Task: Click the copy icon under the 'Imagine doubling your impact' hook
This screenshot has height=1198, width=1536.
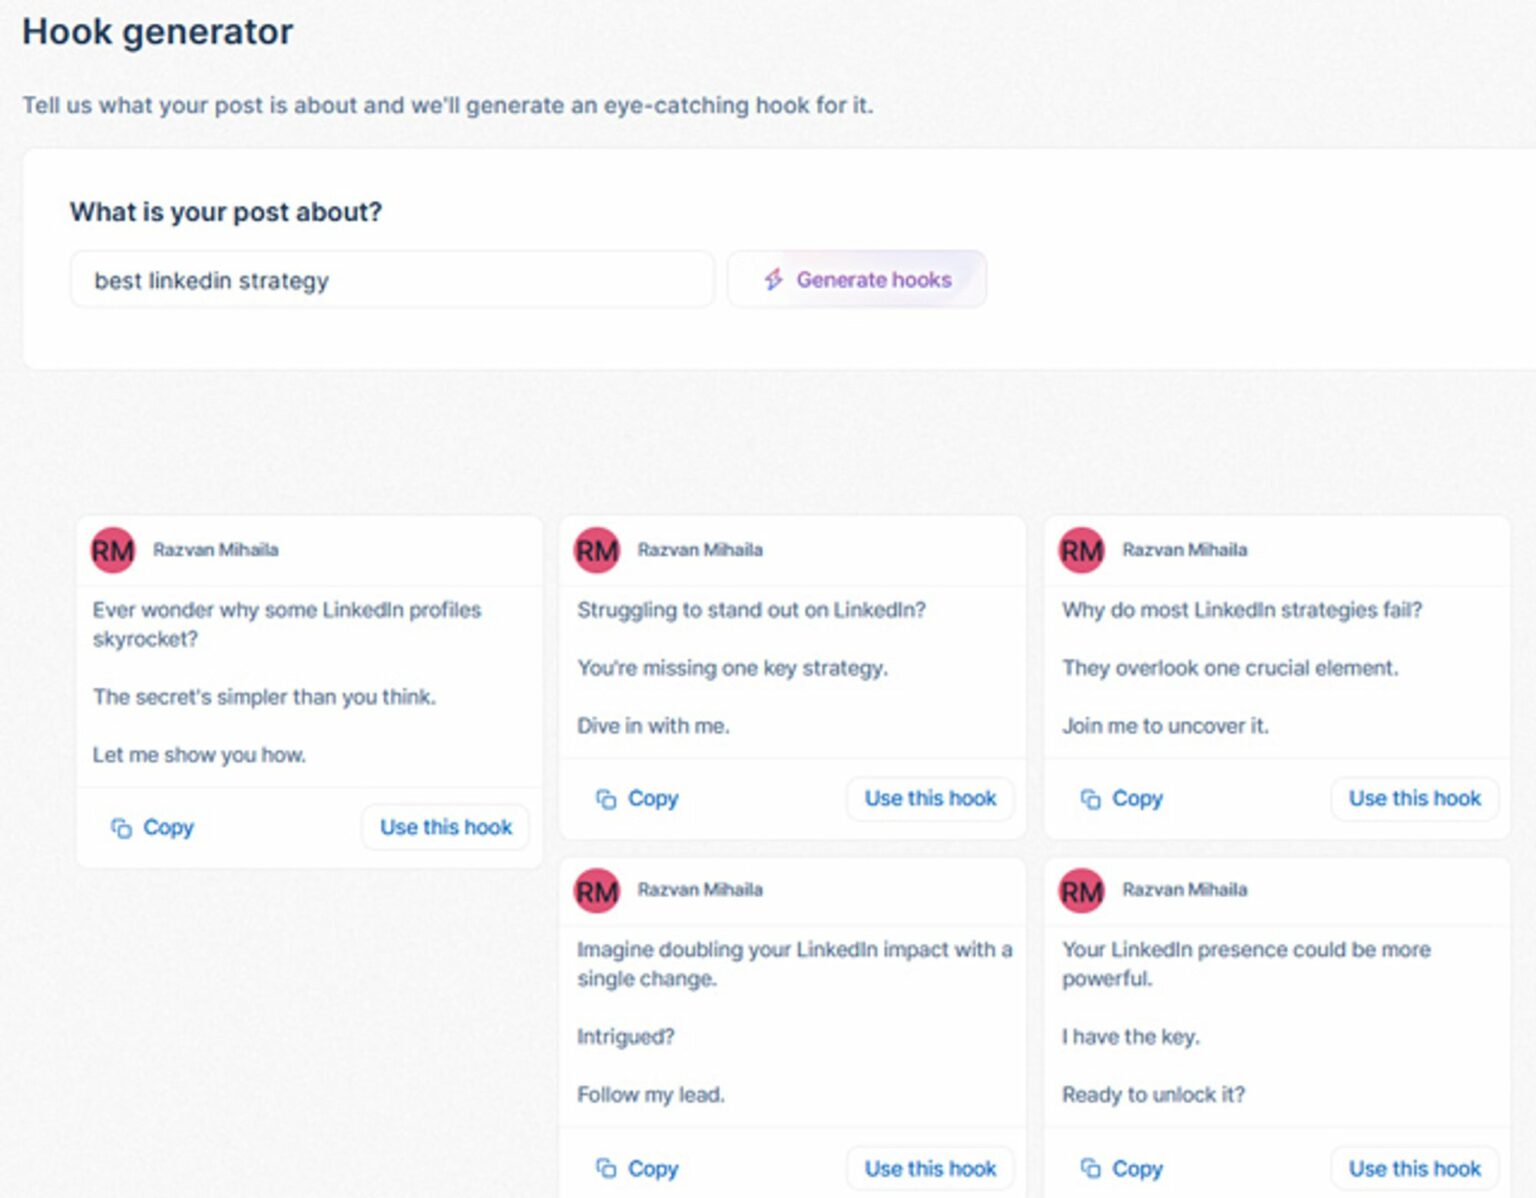Action: [605, 1168]
